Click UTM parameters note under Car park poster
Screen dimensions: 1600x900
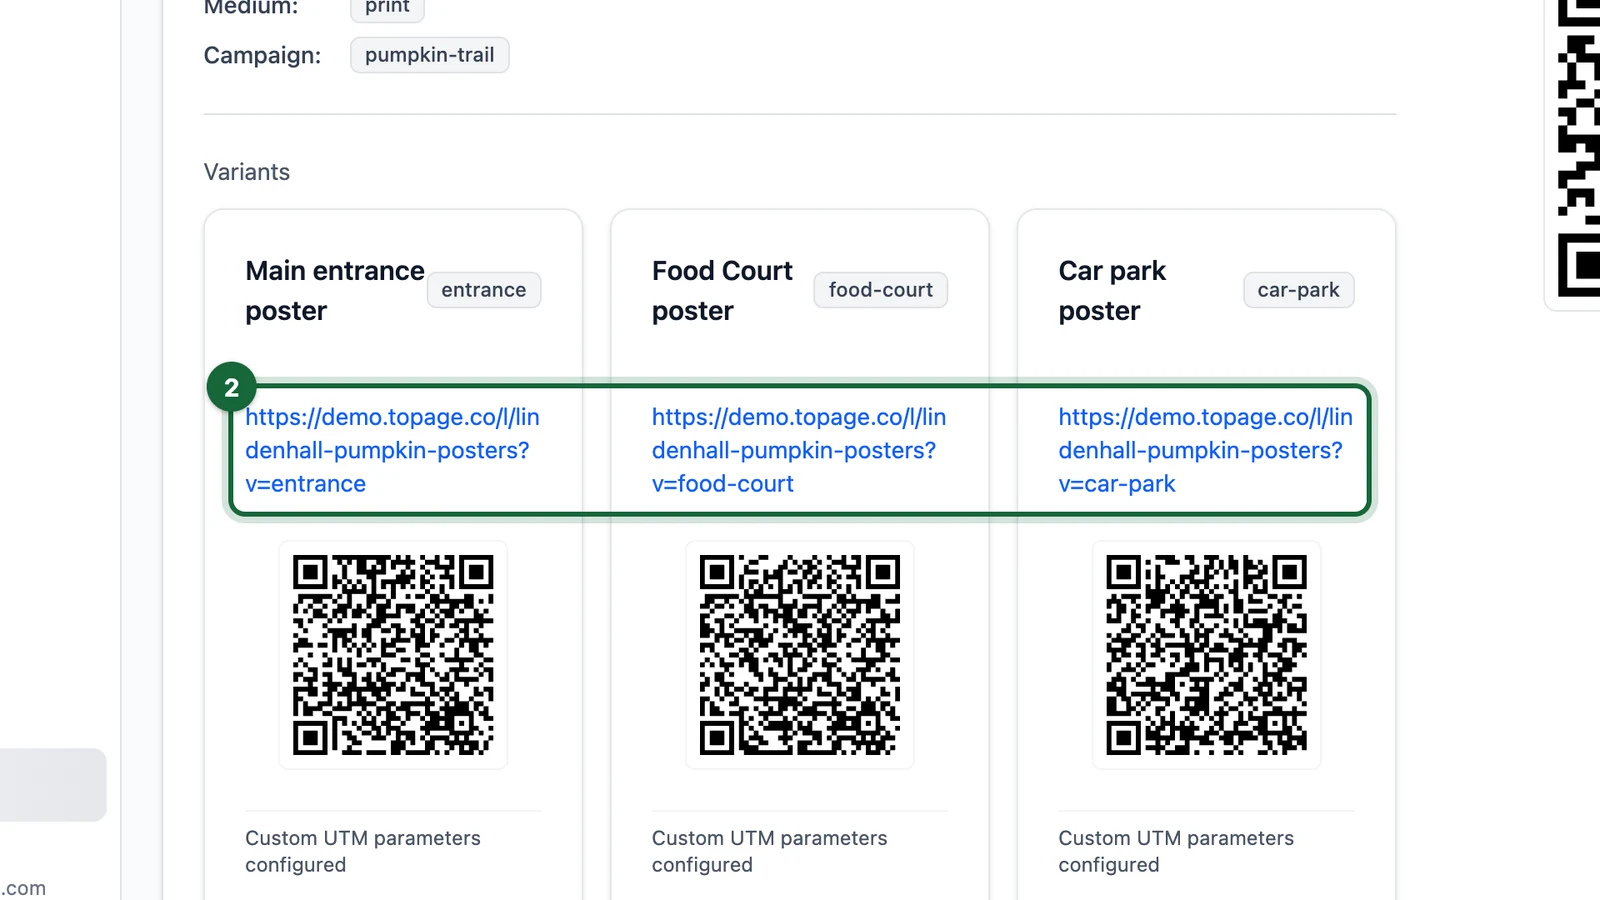tap(1176, 851)
